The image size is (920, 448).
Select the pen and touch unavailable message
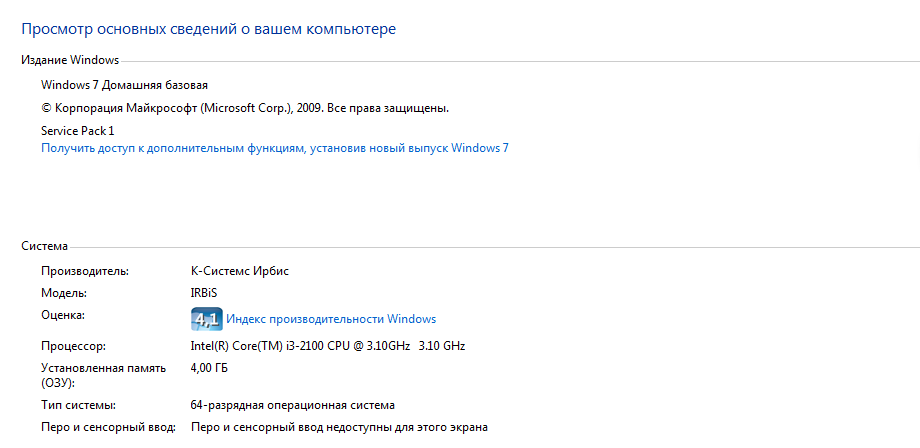click(340, 428)
